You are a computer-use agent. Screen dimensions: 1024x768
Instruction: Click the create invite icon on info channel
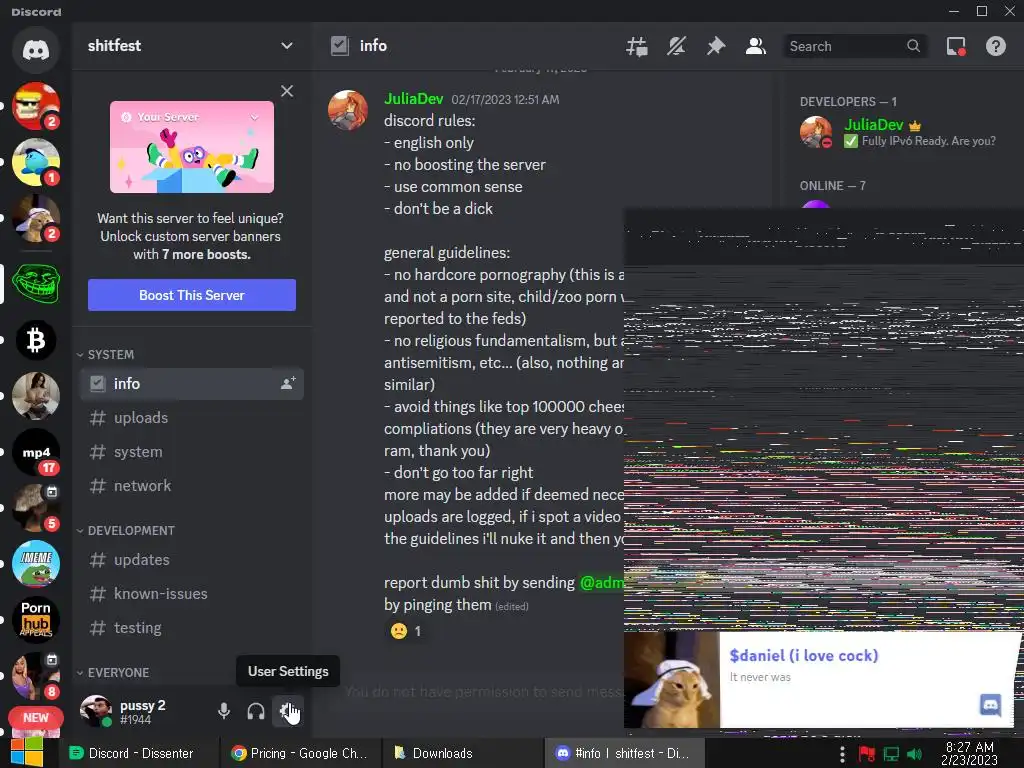pyautogui.click(x=288, y=383)
